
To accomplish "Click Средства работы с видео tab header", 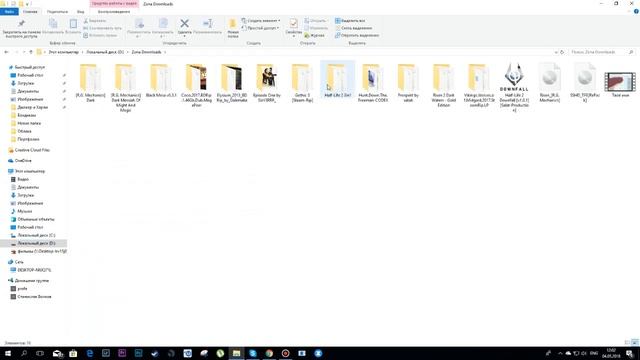I will [x=115, y=4].
